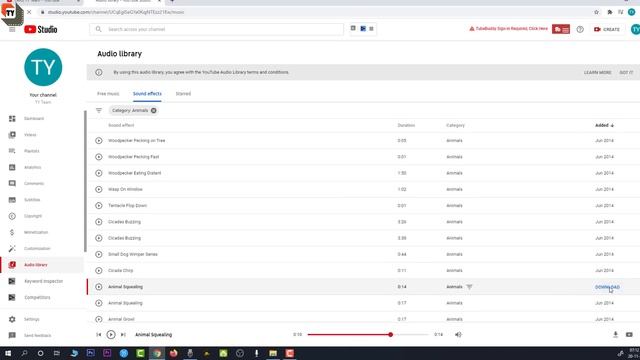Open the TY account avatar menu
Viewport: 640px width, 360px height.
coord(635,29)
